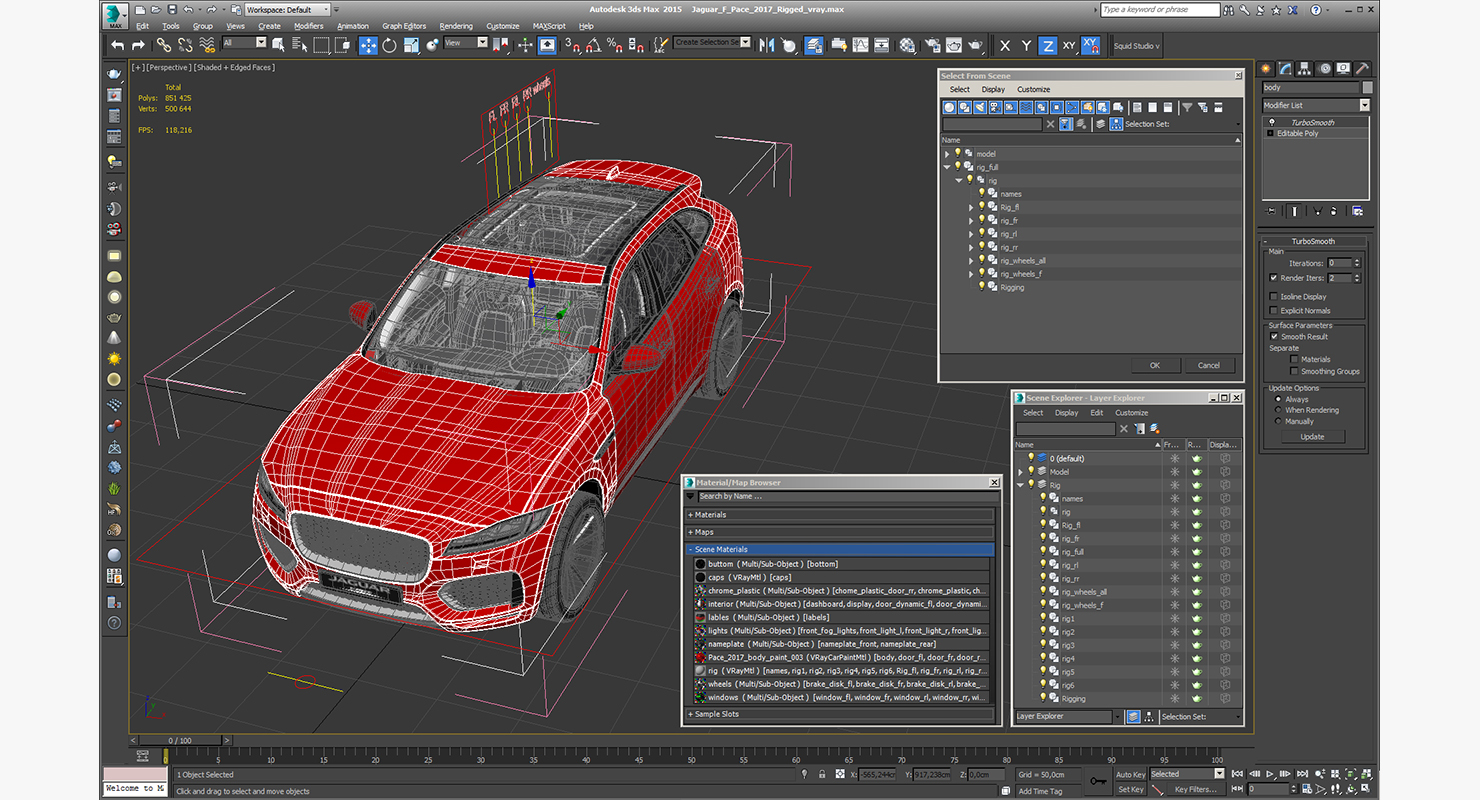
Task: Select the Move transform tool
Action: [x=368, y=45]
